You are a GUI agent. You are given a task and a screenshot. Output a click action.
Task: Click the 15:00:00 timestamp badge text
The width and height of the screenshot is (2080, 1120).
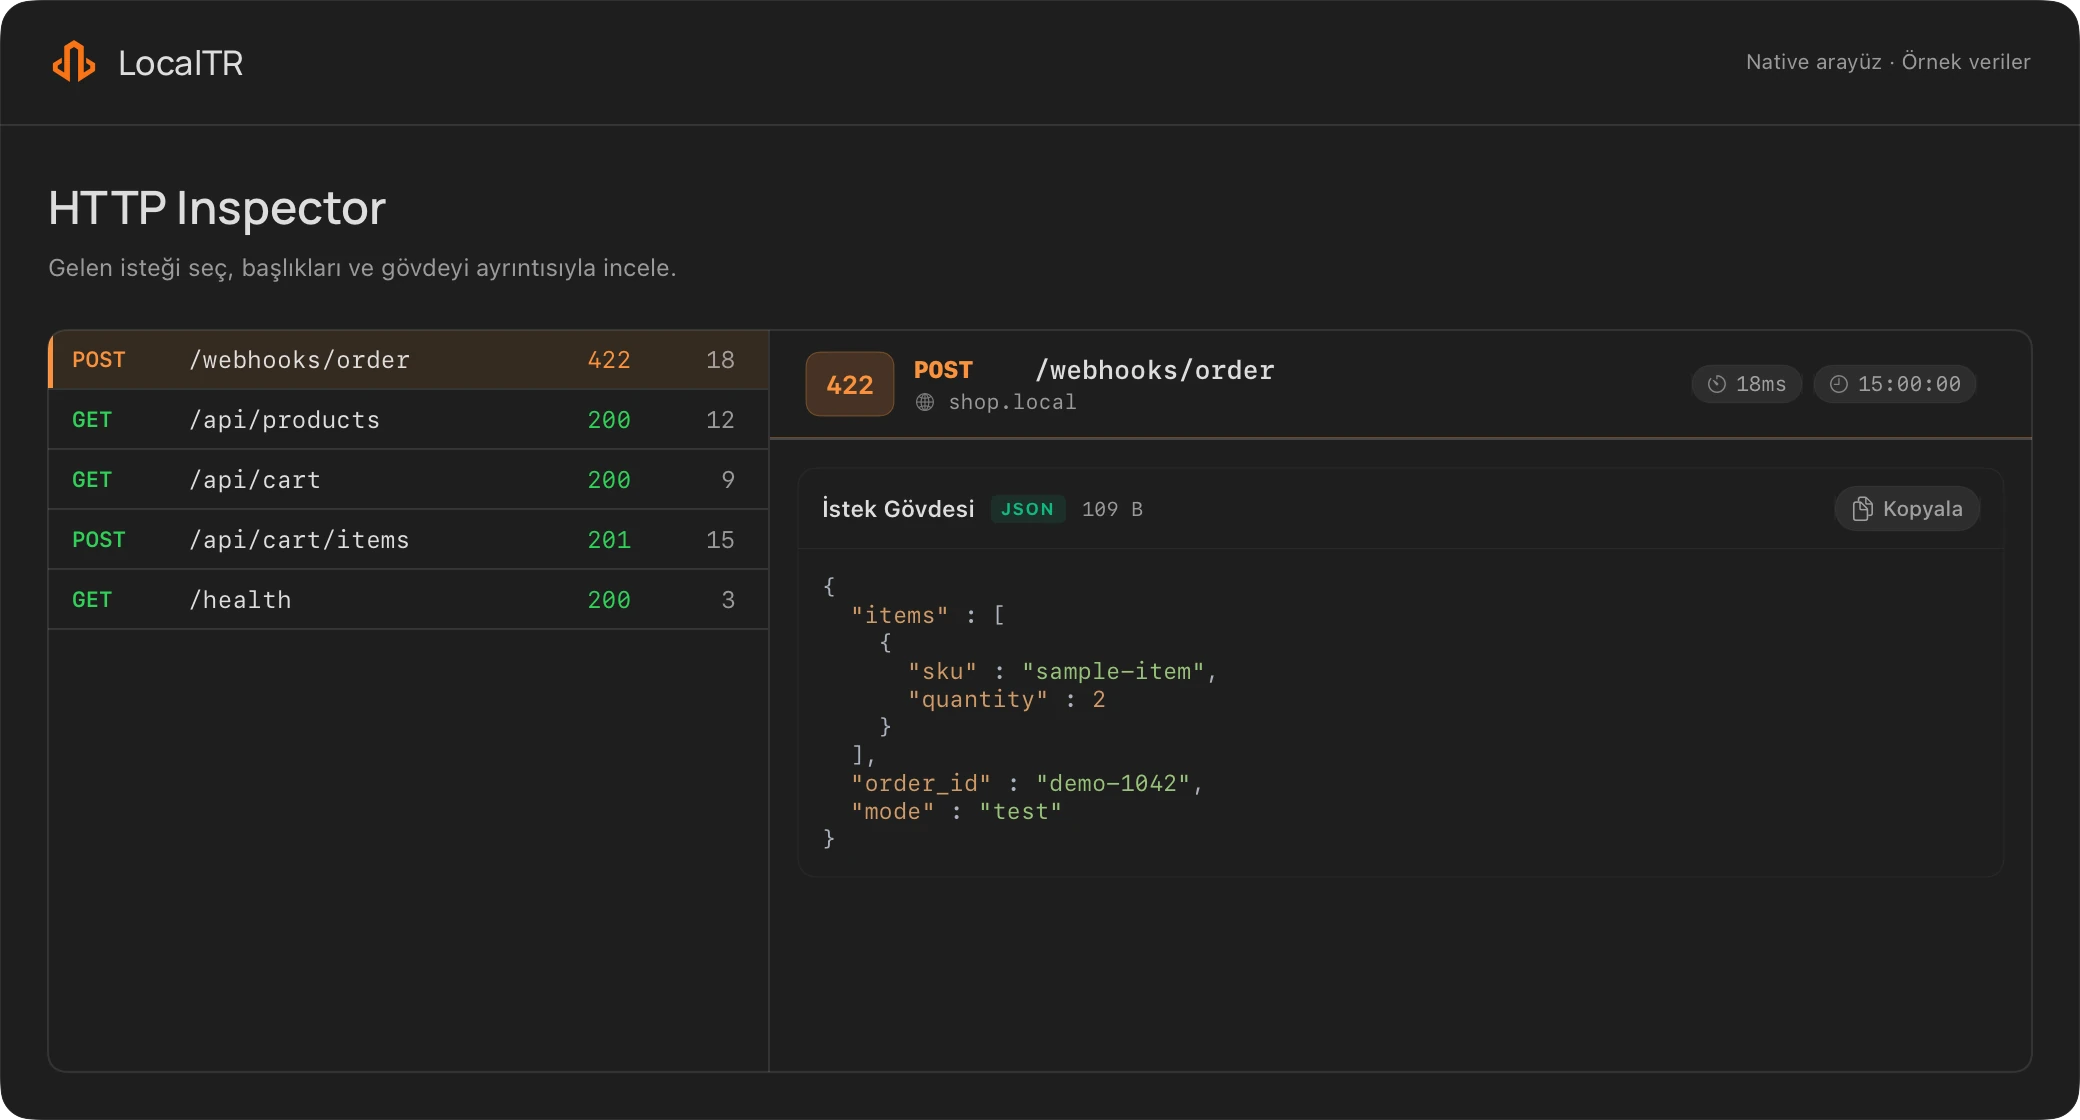(x=1909, y=384)
